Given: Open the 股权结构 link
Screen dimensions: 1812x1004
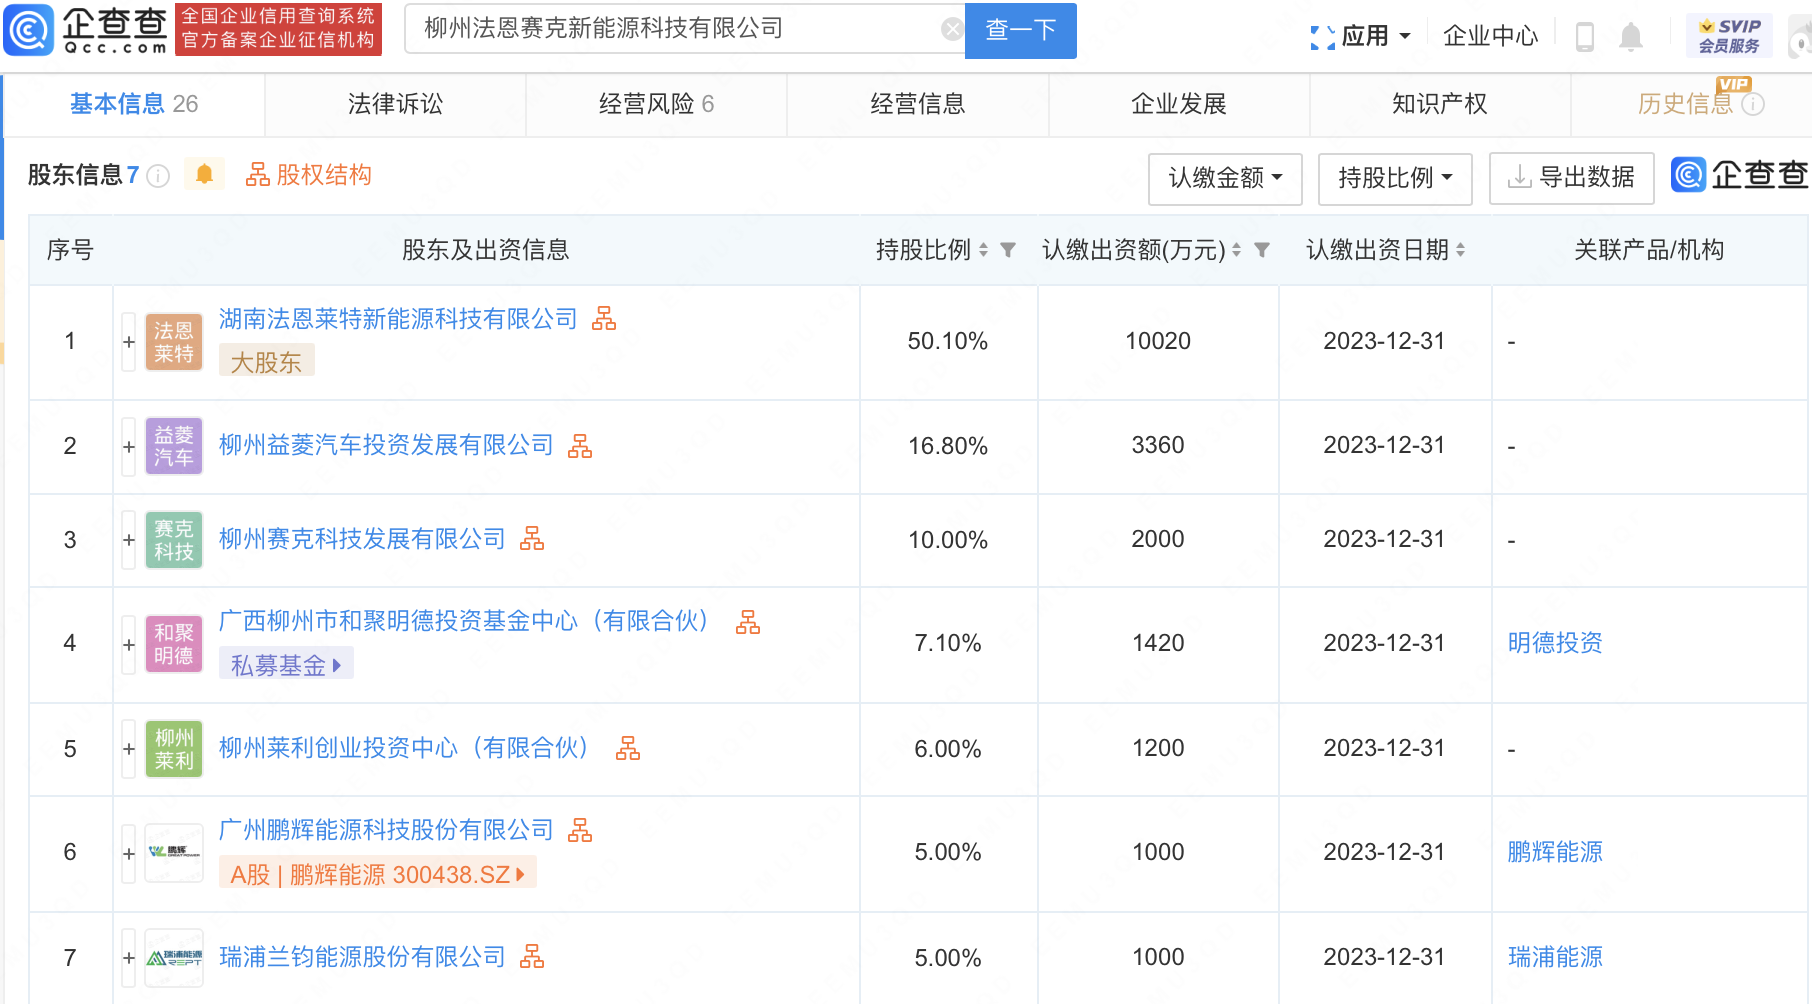Looking at the screenshot, I should point(309,175).
